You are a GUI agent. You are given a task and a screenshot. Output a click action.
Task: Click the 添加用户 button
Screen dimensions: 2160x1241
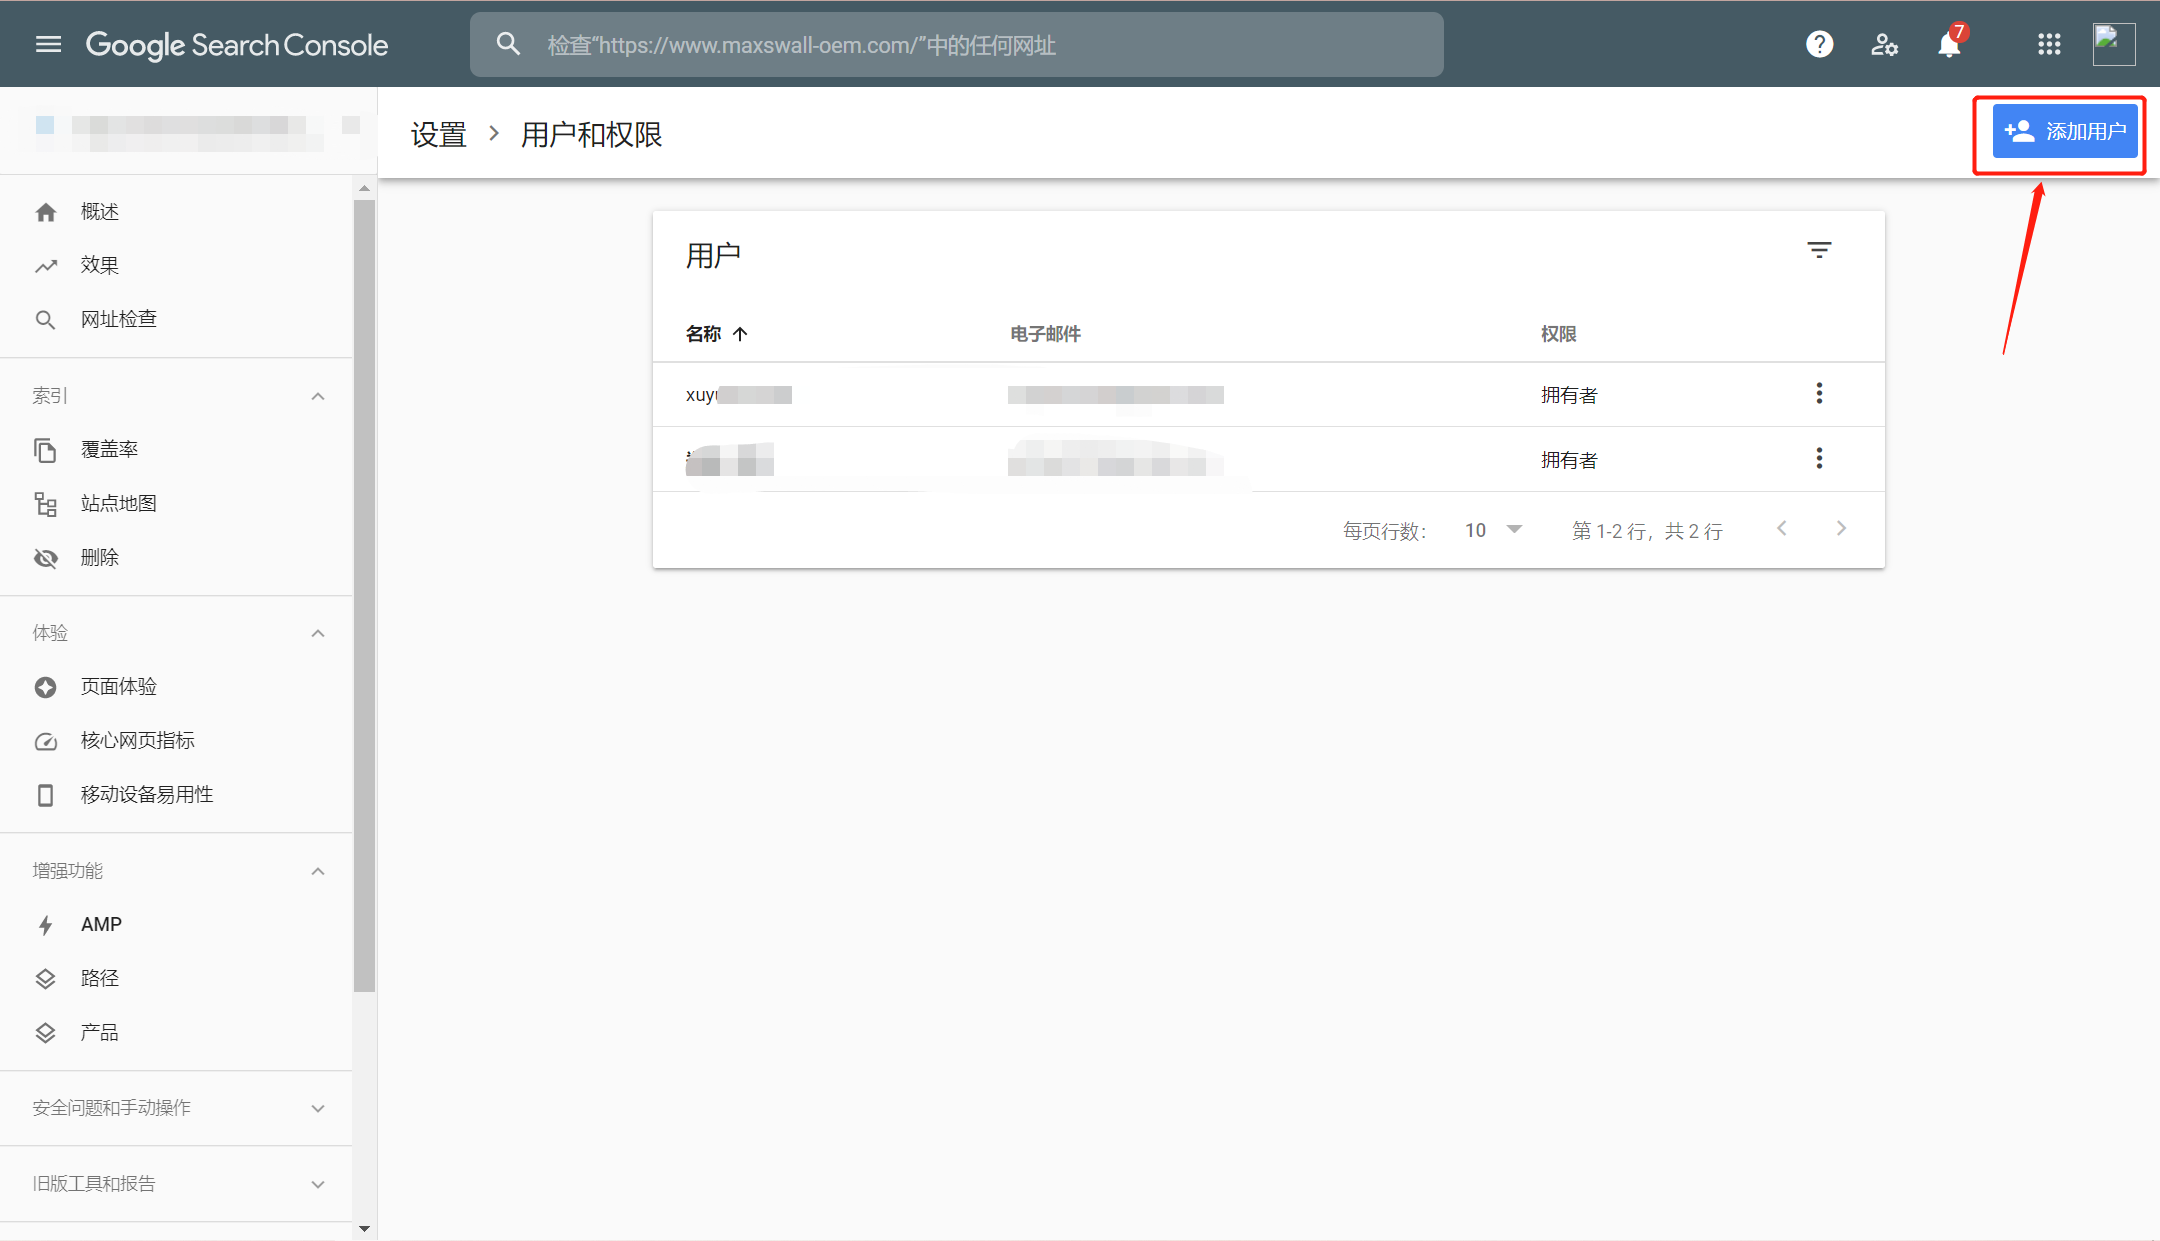[2064, 131]
